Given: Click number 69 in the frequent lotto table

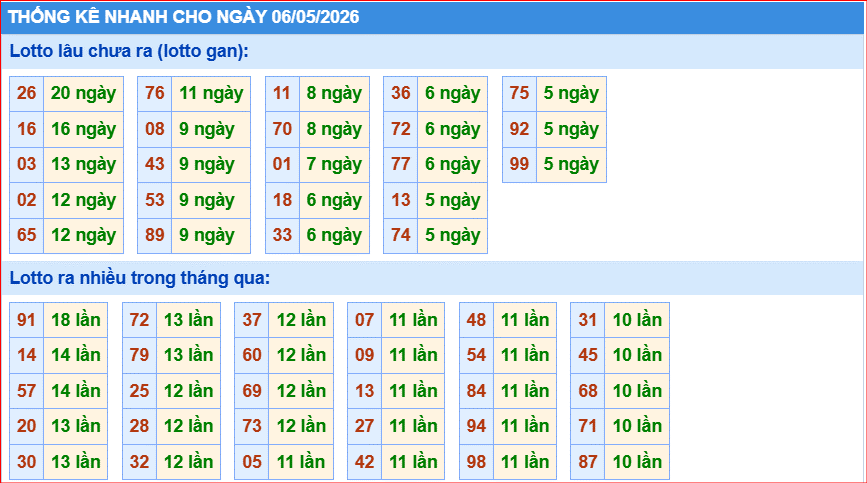Looking at the screenshot, I should tap(252, 391).
